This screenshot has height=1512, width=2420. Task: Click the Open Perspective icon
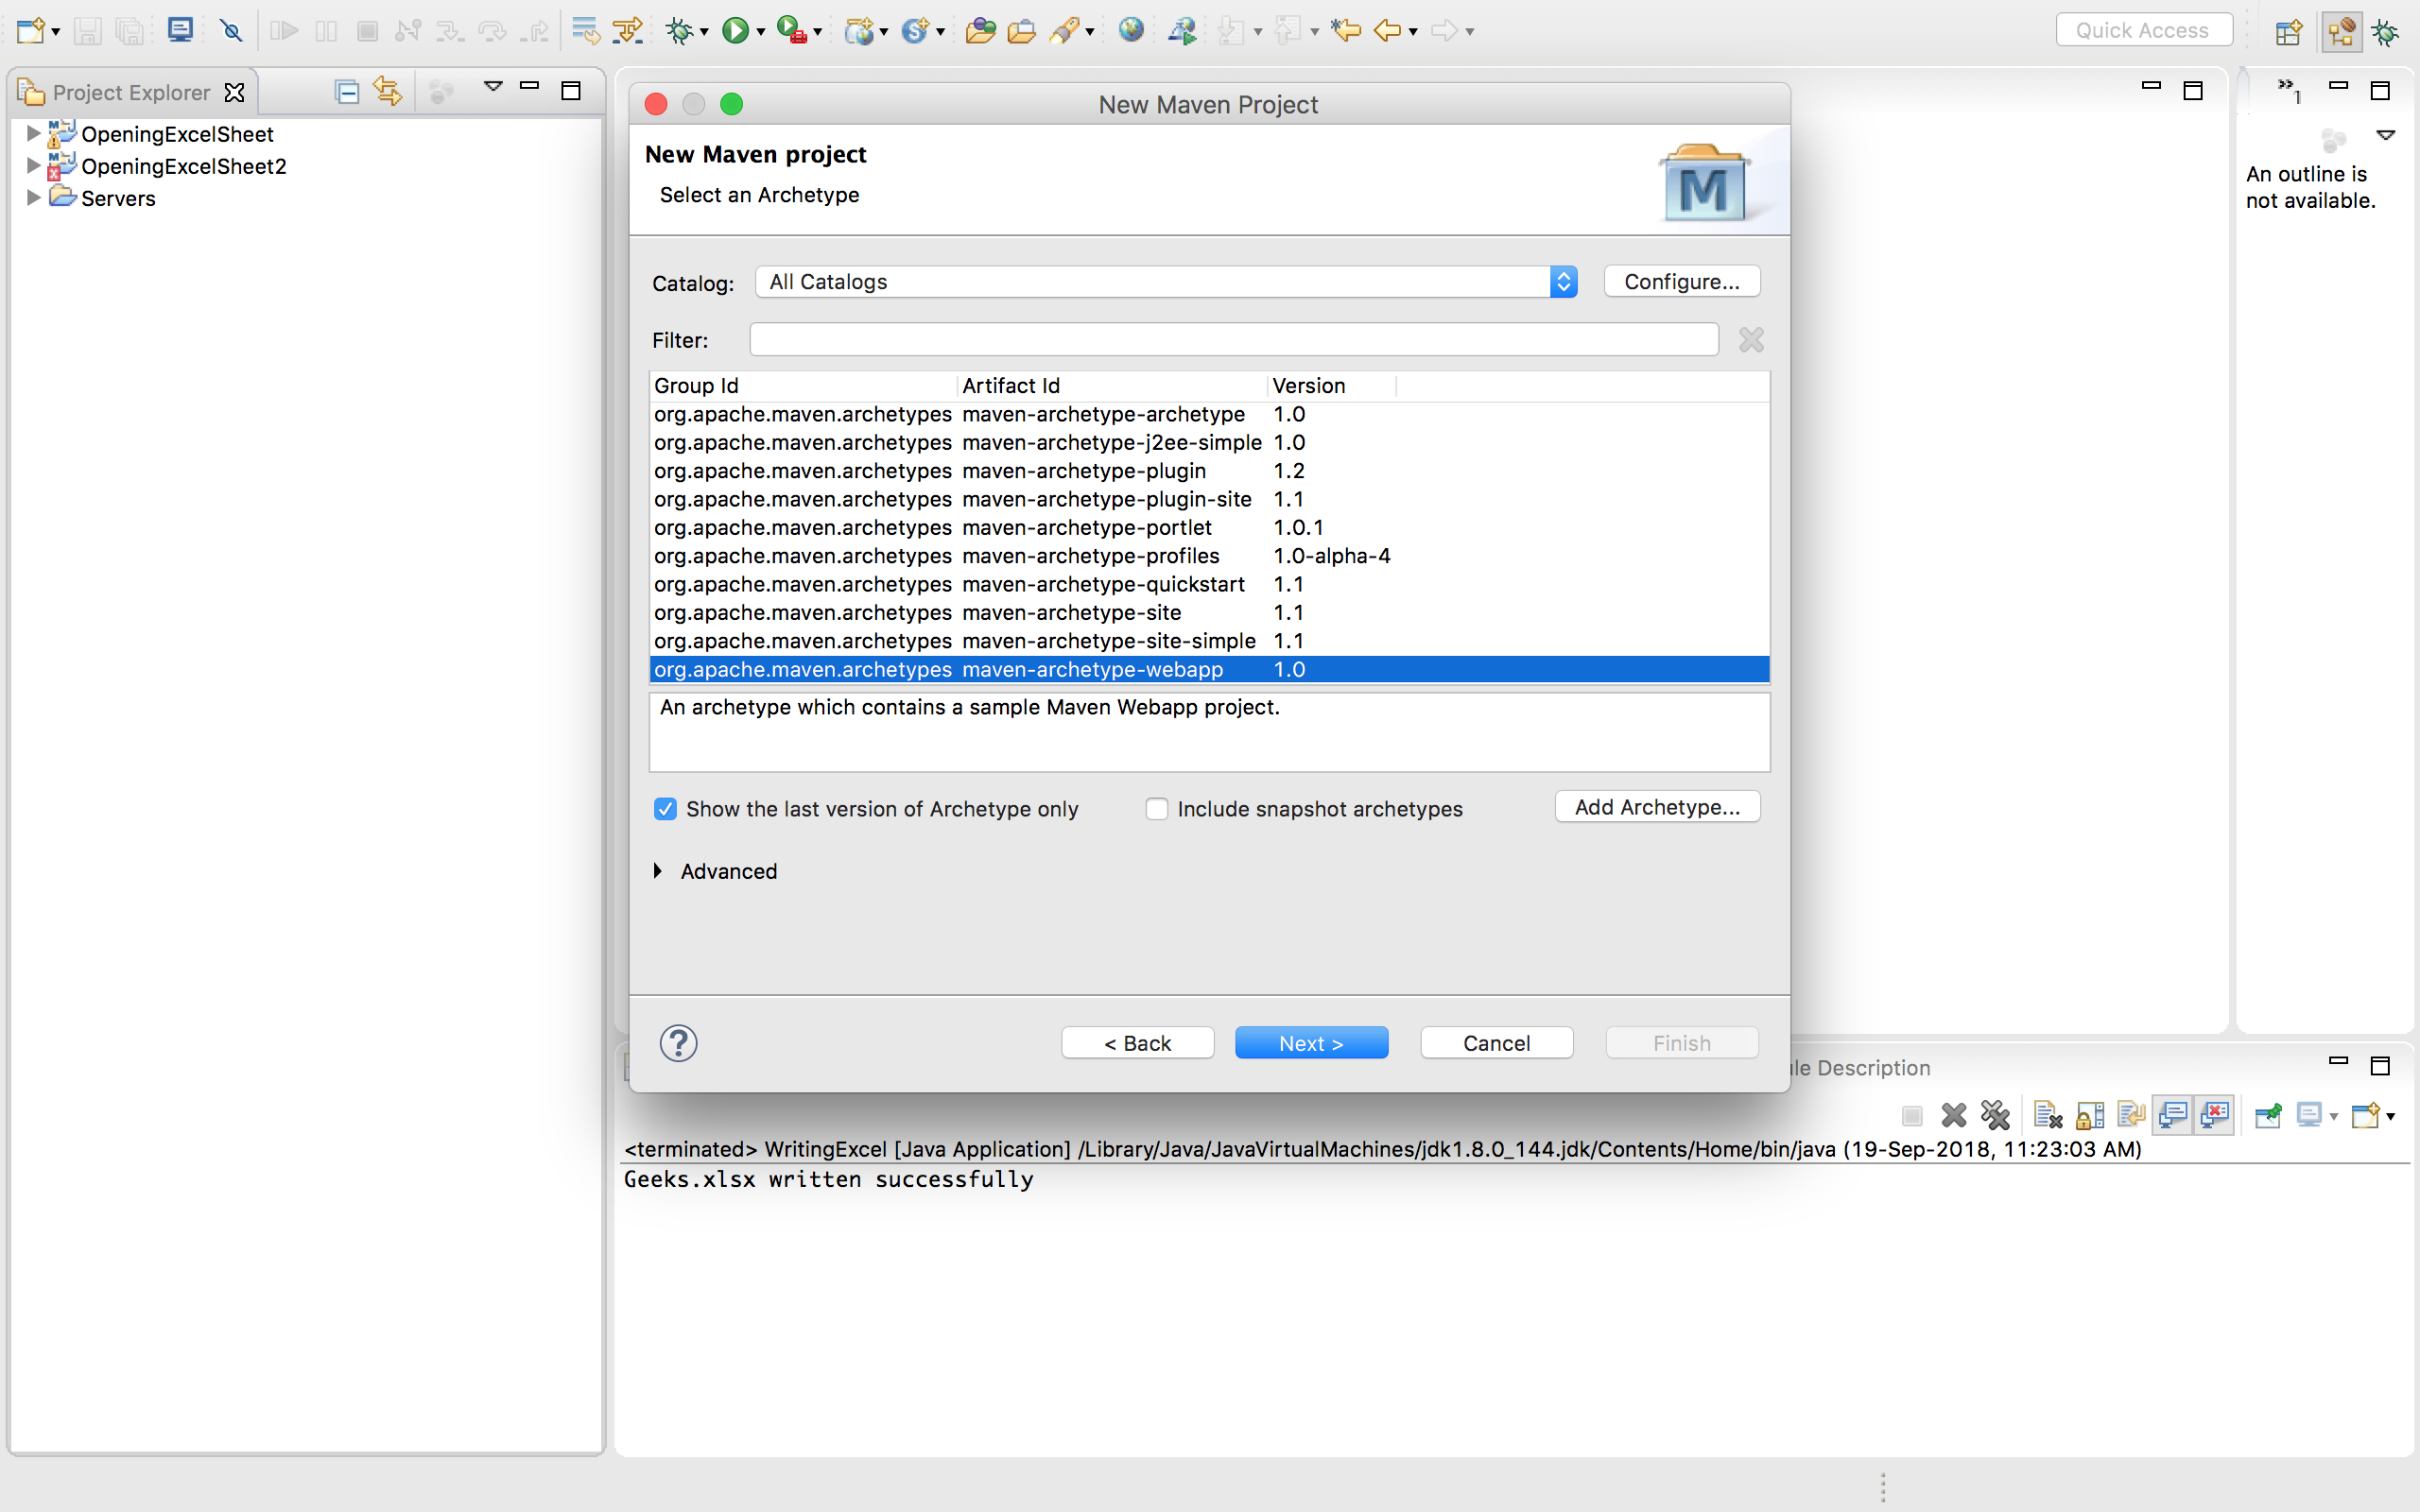click(x=2289, y=32)
